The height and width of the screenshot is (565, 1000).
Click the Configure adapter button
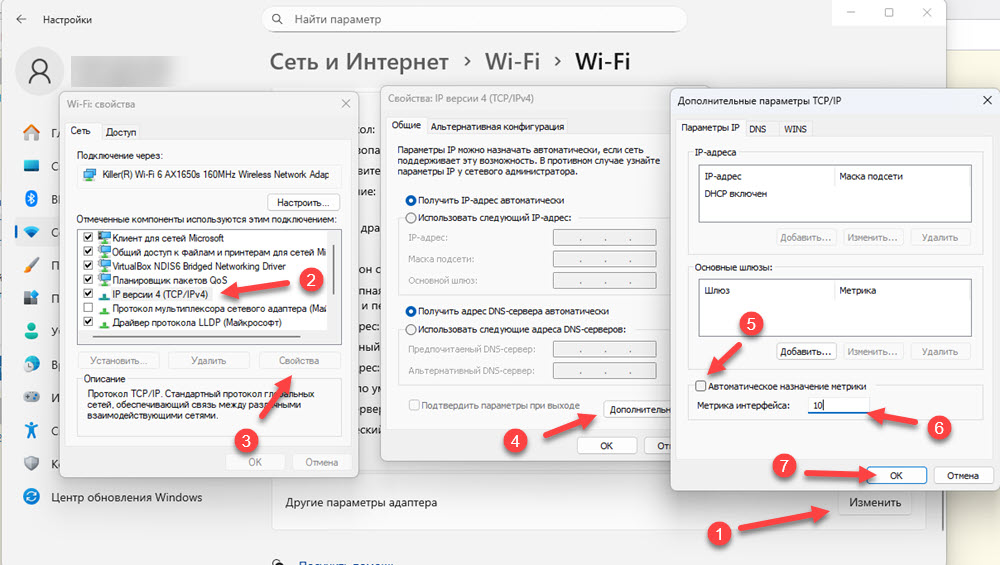(304, 201)
